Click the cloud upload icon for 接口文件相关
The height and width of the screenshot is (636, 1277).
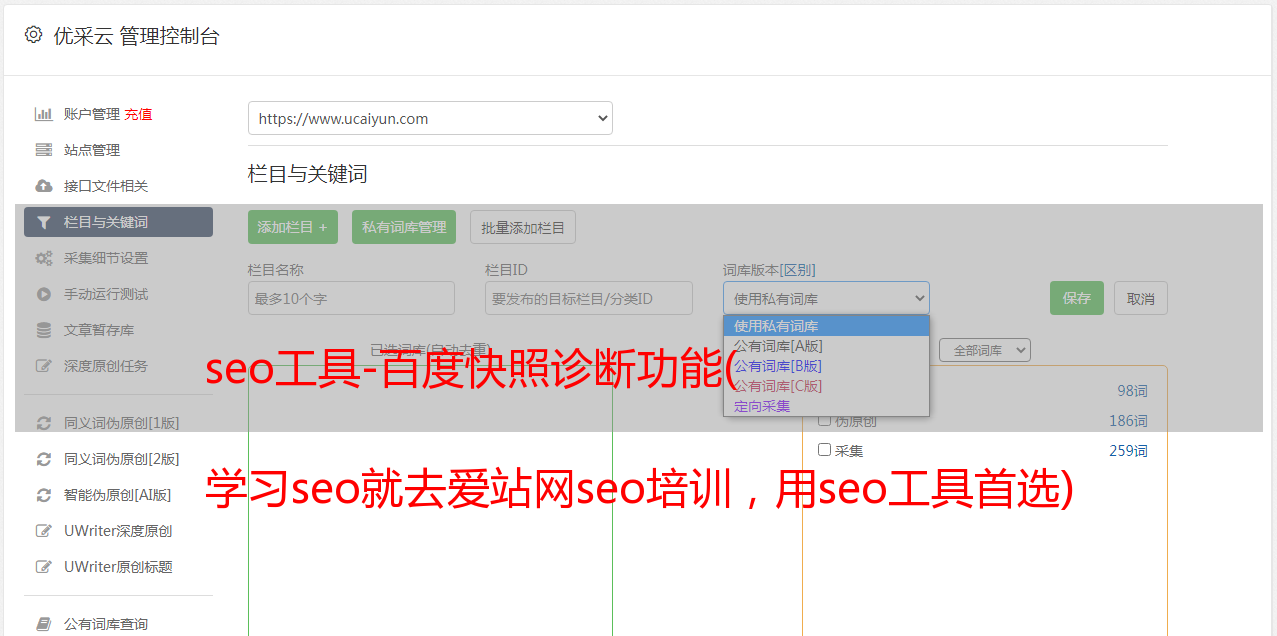click(x=43, y=186)
